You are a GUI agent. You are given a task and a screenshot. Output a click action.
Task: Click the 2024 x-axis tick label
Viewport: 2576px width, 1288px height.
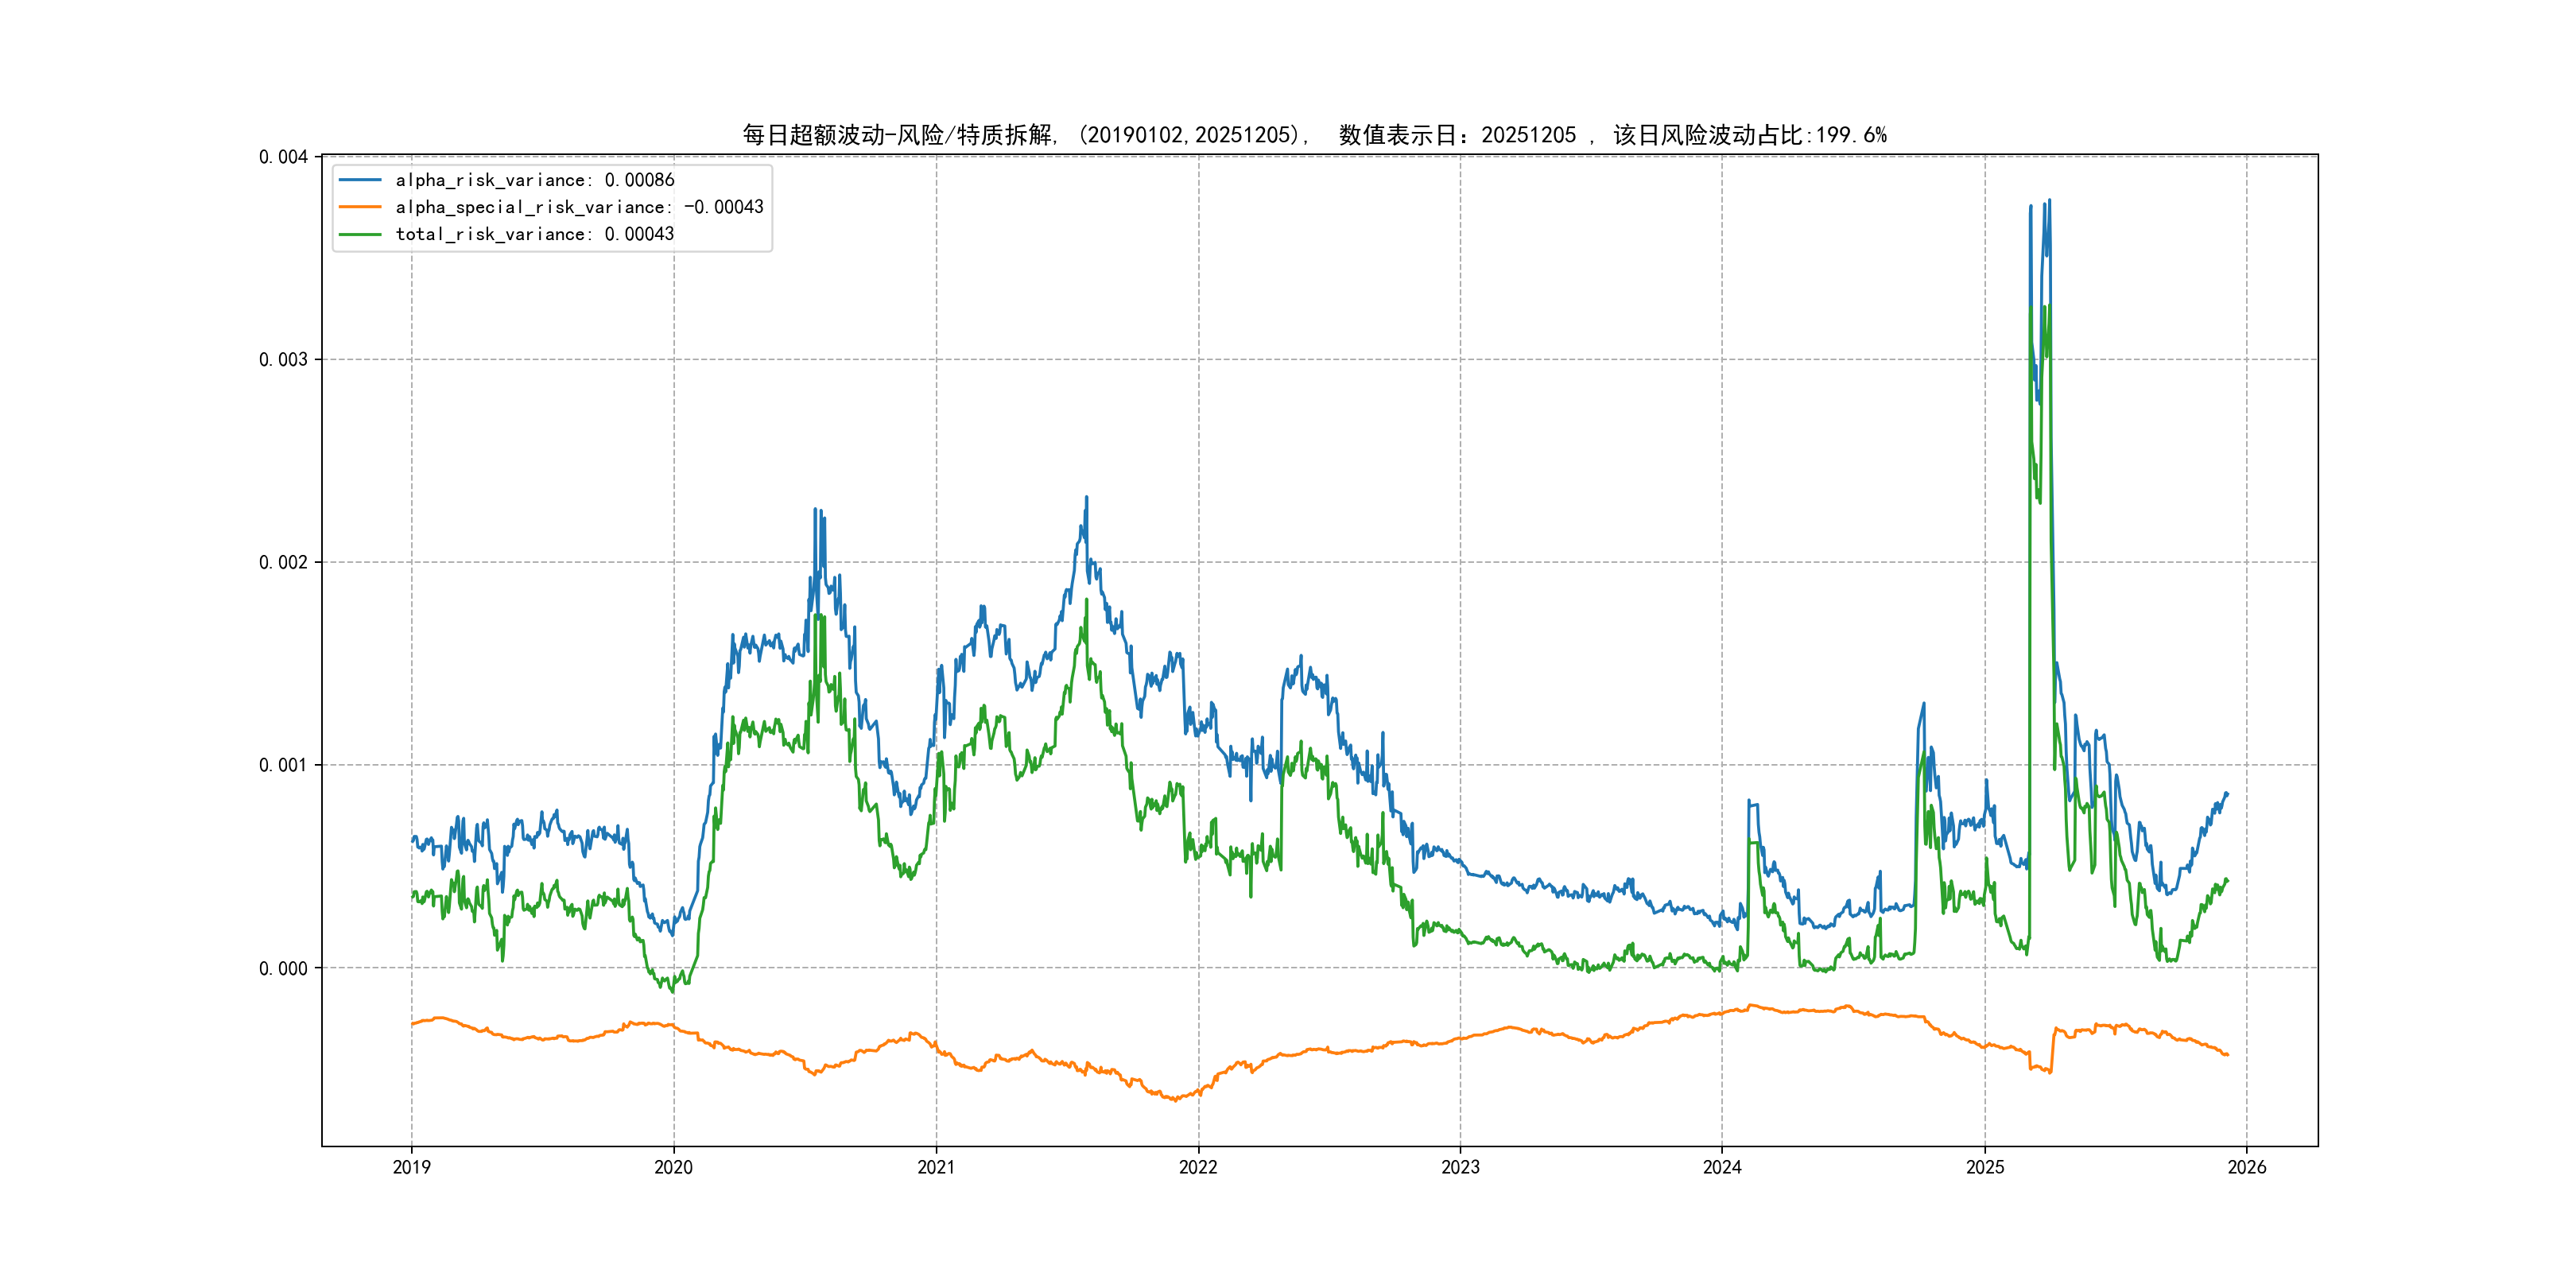1722,1167
